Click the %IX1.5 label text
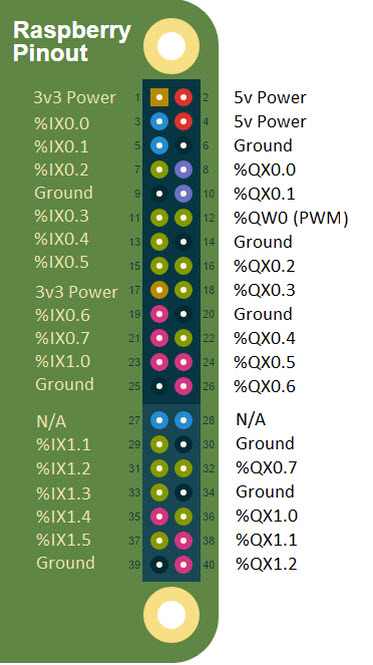The image size is (373, 665). pyautogui.click(x=63, y=540)
